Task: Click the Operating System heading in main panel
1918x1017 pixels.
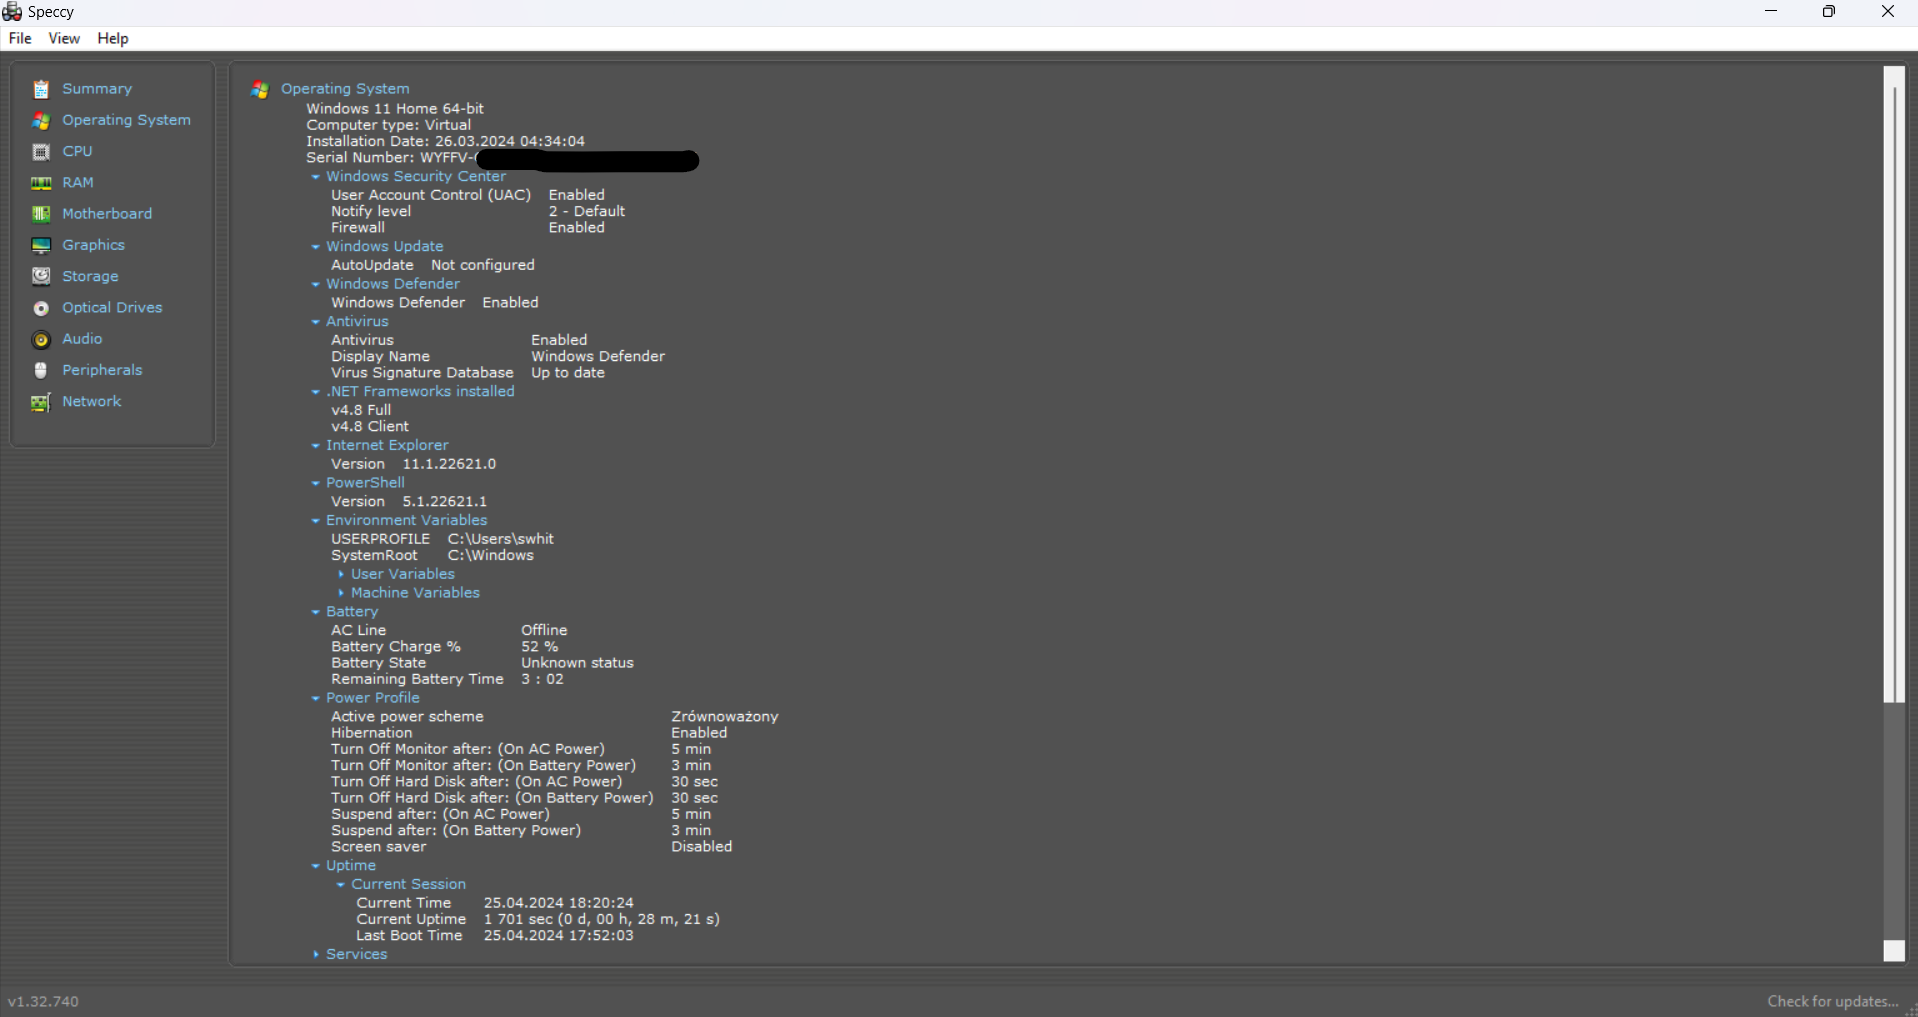Action: click(345, 88)
